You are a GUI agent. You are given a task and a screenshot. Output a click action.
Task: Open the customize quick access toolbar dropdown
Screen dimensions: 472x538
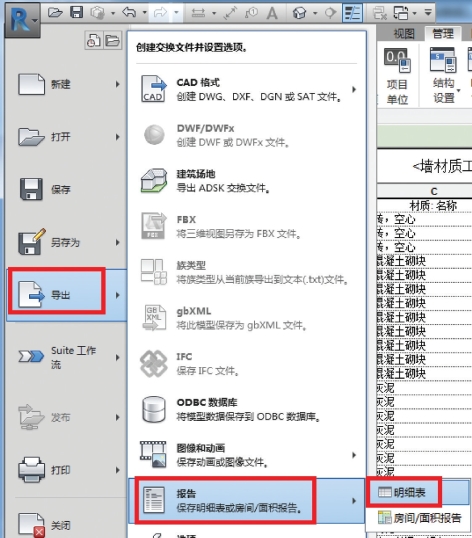pos(428,13)
